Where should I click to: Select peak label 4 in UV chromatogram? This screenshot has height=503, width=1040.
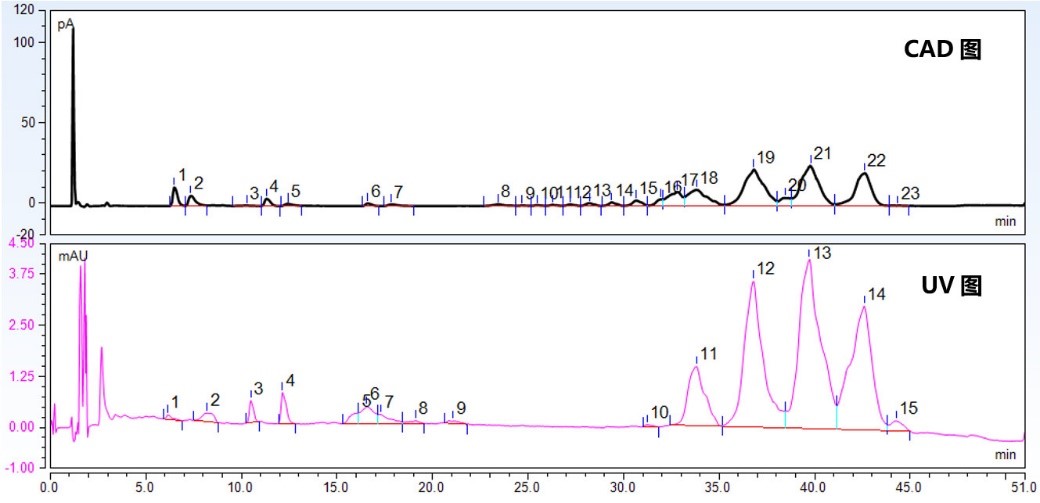(290, 381)
